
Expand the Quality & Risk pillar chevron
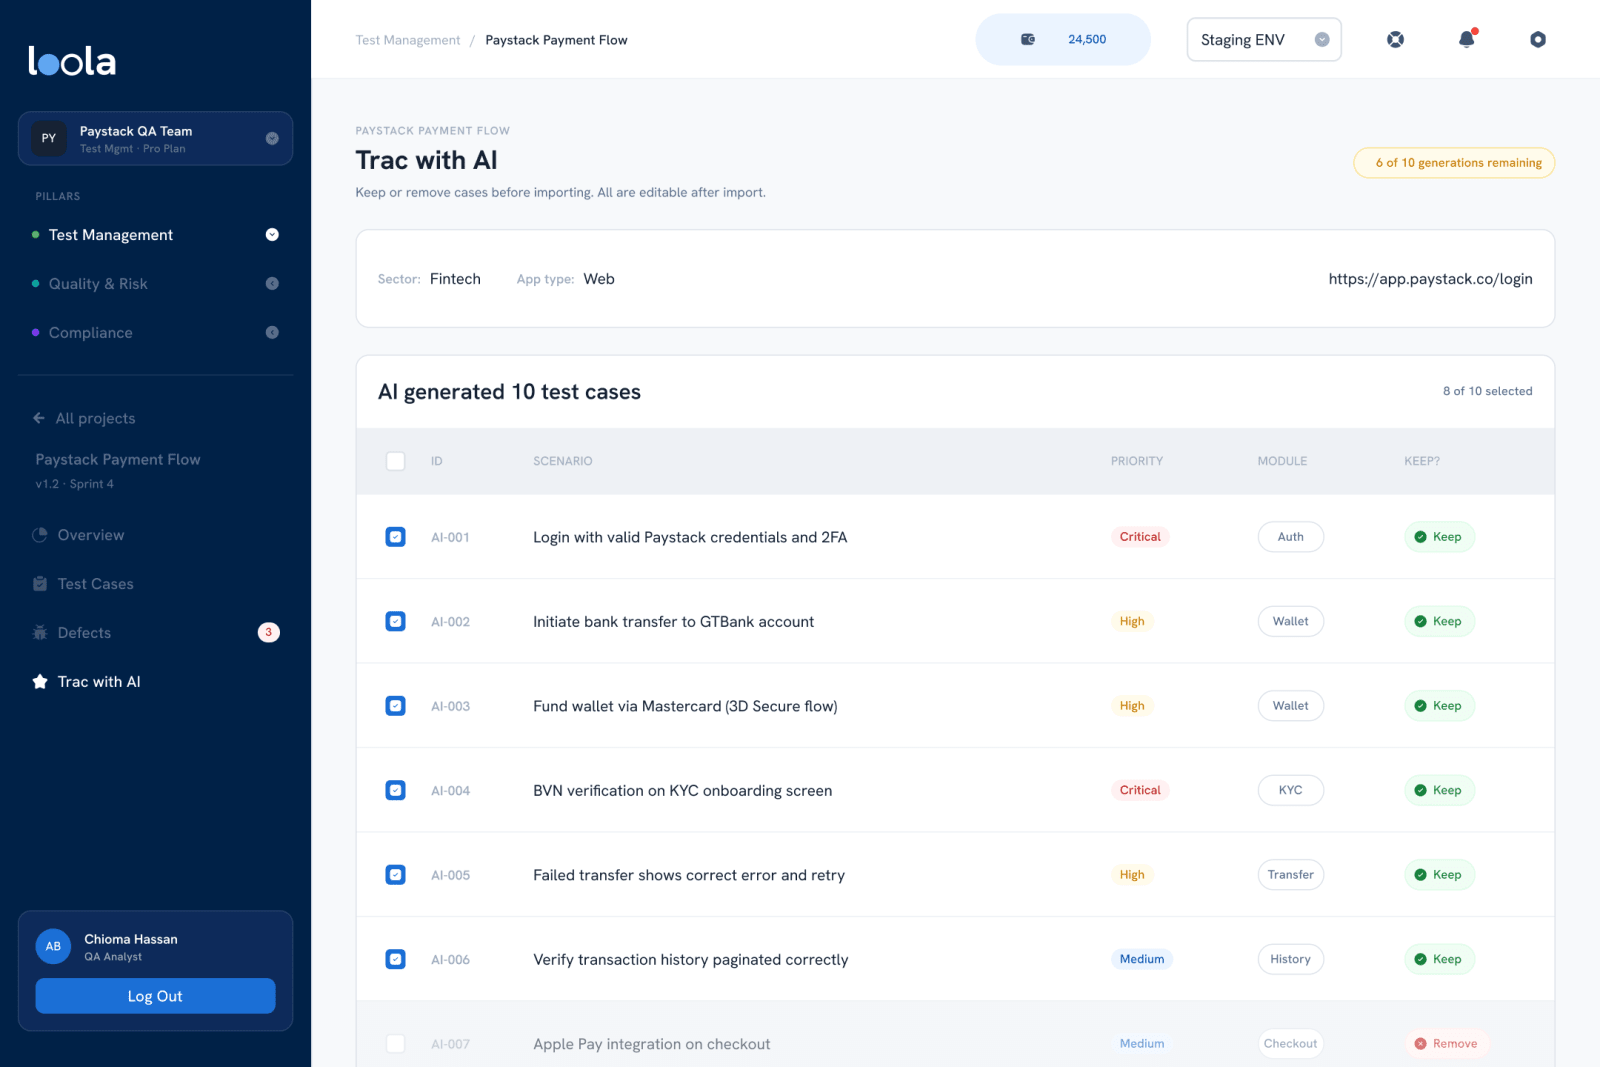coord(272,284)
